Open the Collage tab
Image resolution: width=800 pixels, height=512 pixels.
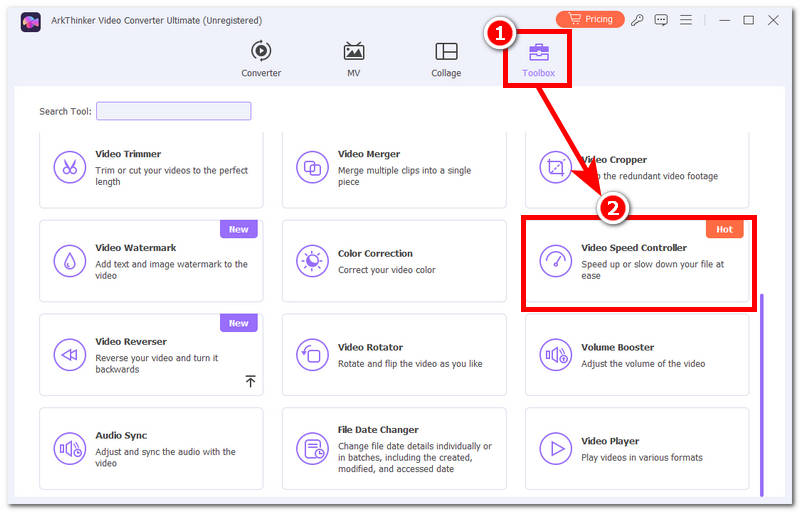click(x=446, y=59)
